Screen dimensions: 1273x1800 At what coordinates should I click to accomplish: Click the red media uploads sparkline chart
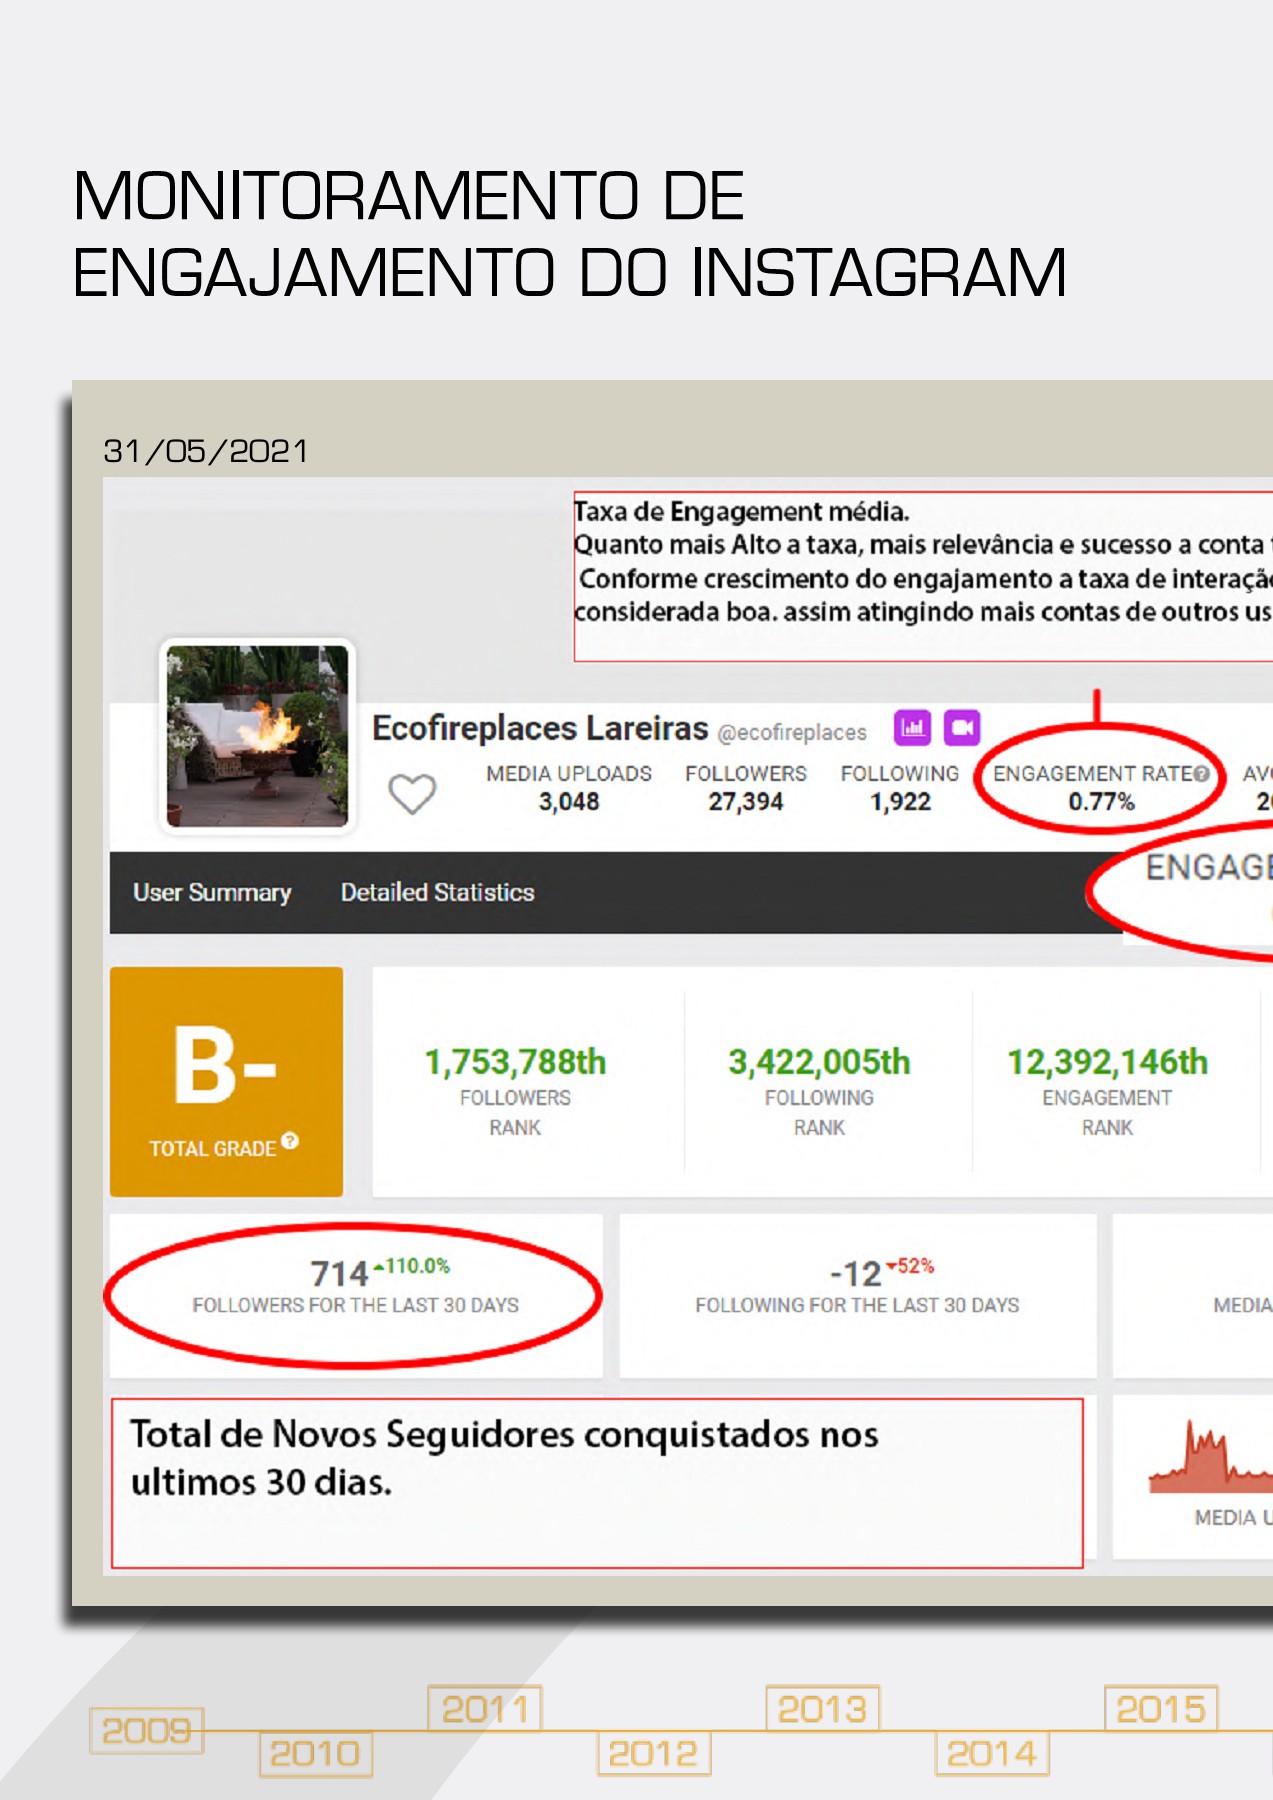click(x=1210, y=1460)
